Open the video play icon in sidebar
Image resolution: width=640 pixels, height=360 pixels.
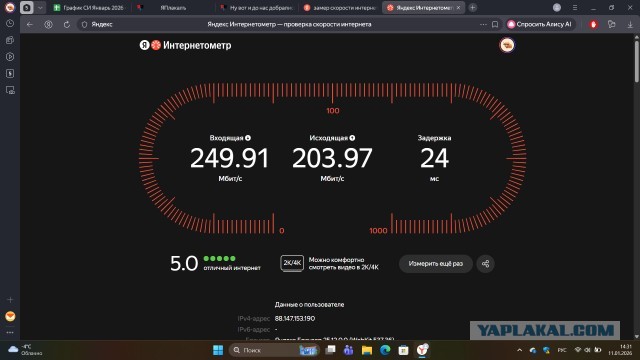point(10,57)
